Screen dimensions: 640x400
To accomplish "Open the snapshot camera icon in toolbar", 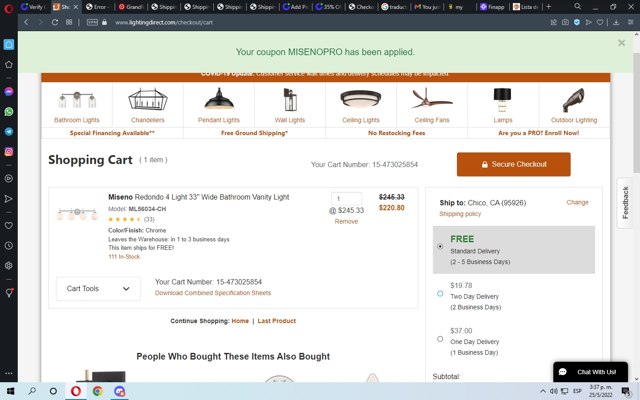I will (565, 22).
